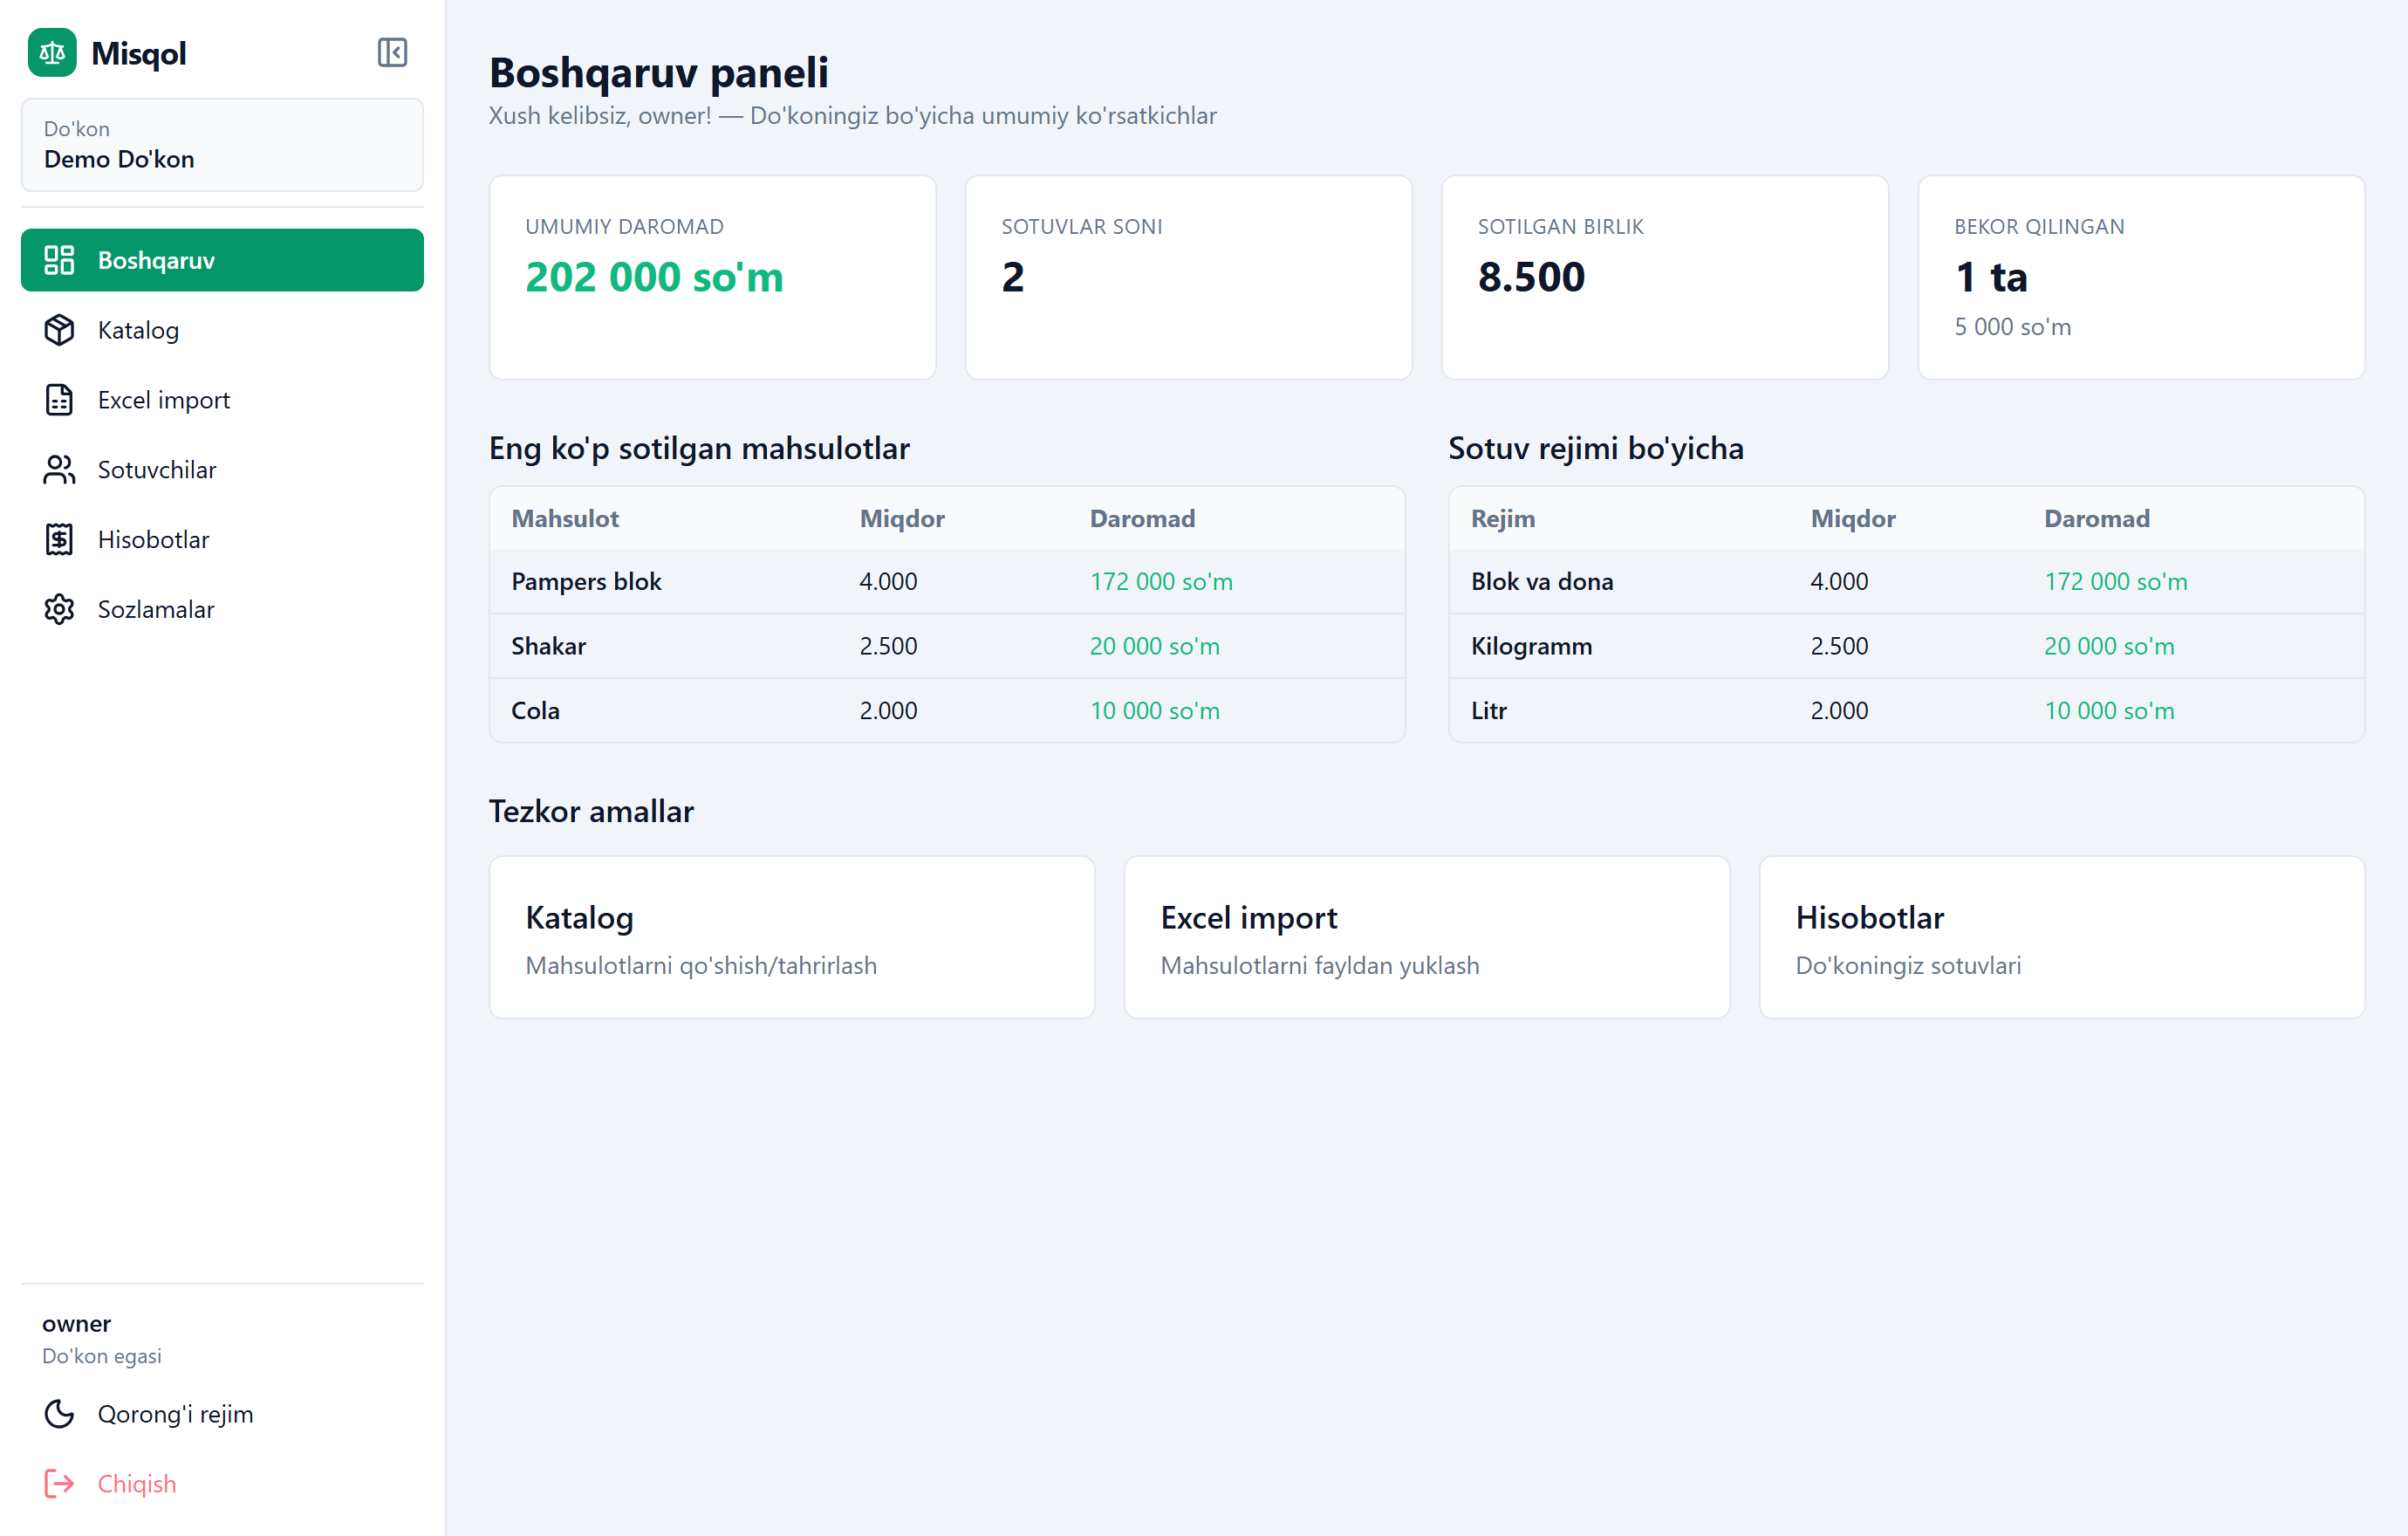2408x1536 pixels.
Task: Click the Kilogramm mode row
Action: tap(1907, 646)
